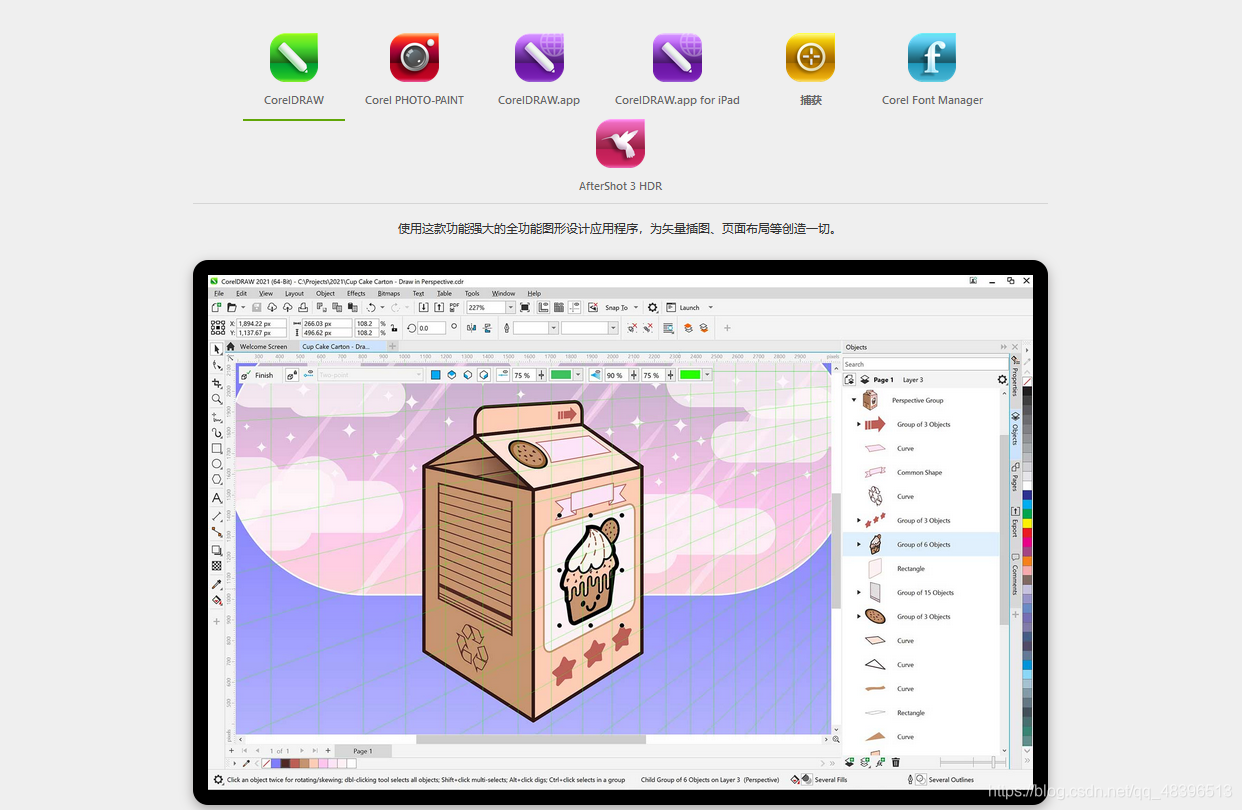Open the Effects menu
Image resolution: width=1242 pixels, height=810 pixels.
click(x=356, y=293)
